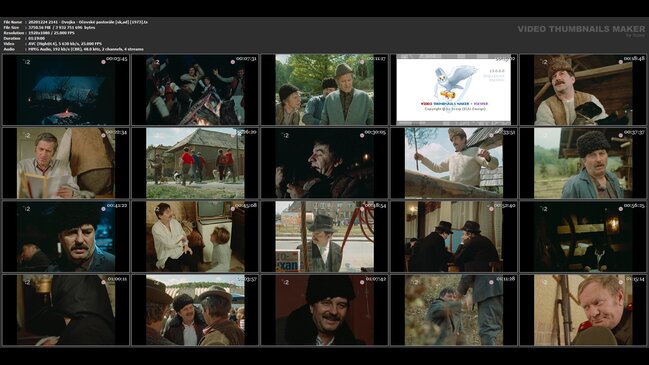This screenshot has height=365, width=649.
Task: Open the thumbnail stamped 00:33:51
Action: coord(454,163)
